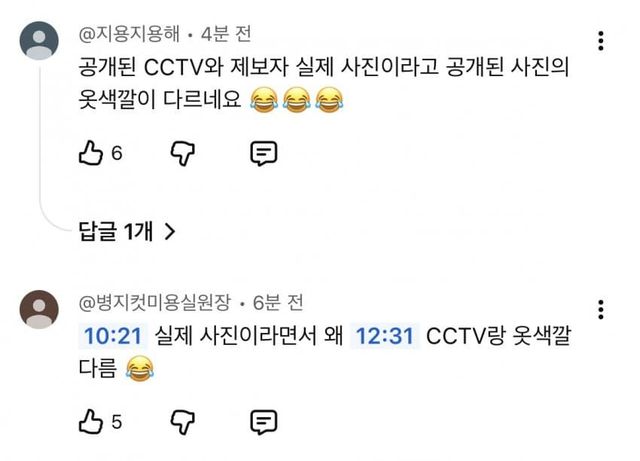This screenshot has width=640, height=461.
Task: Click the 5 like count
Action: coord(117,422)
